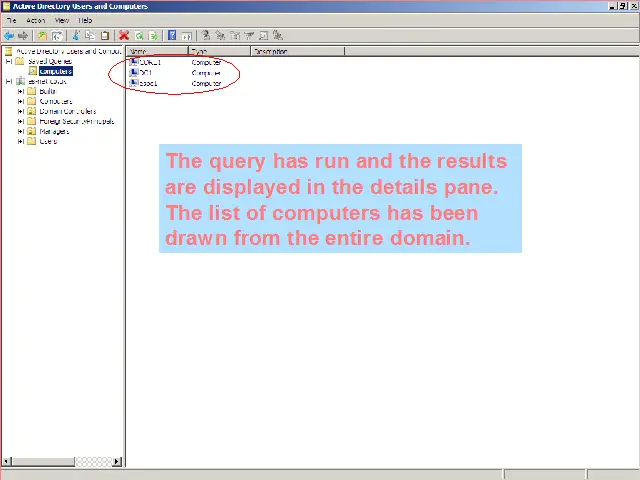
Task: Expand the Managers folder node
Action: tap(21, 131)
